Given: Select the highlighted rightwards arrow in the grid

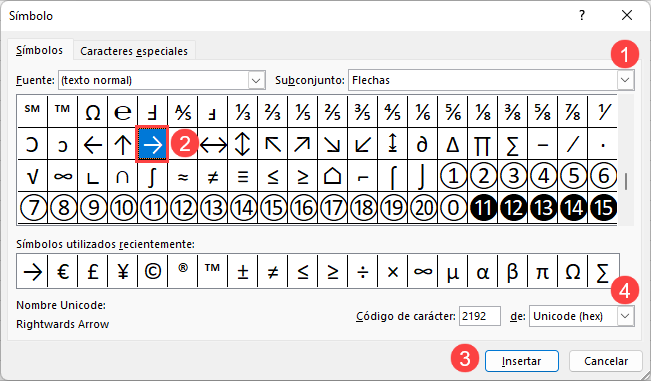Looking at the screenshot, I should click(x=152, y=144).
